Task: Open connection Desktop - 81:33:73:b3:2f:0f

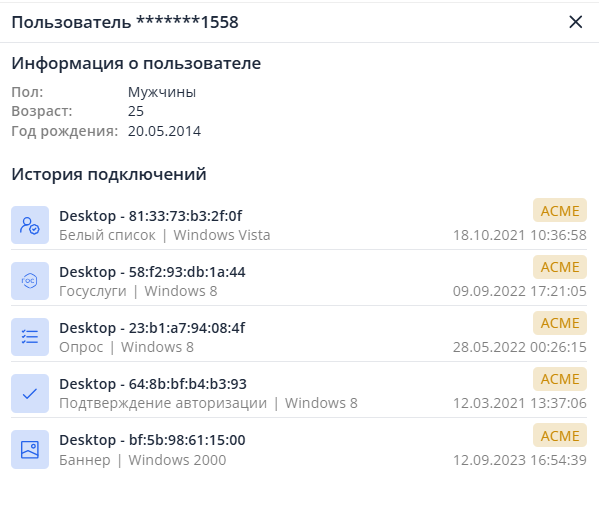Action: click(x=299, y=225)
